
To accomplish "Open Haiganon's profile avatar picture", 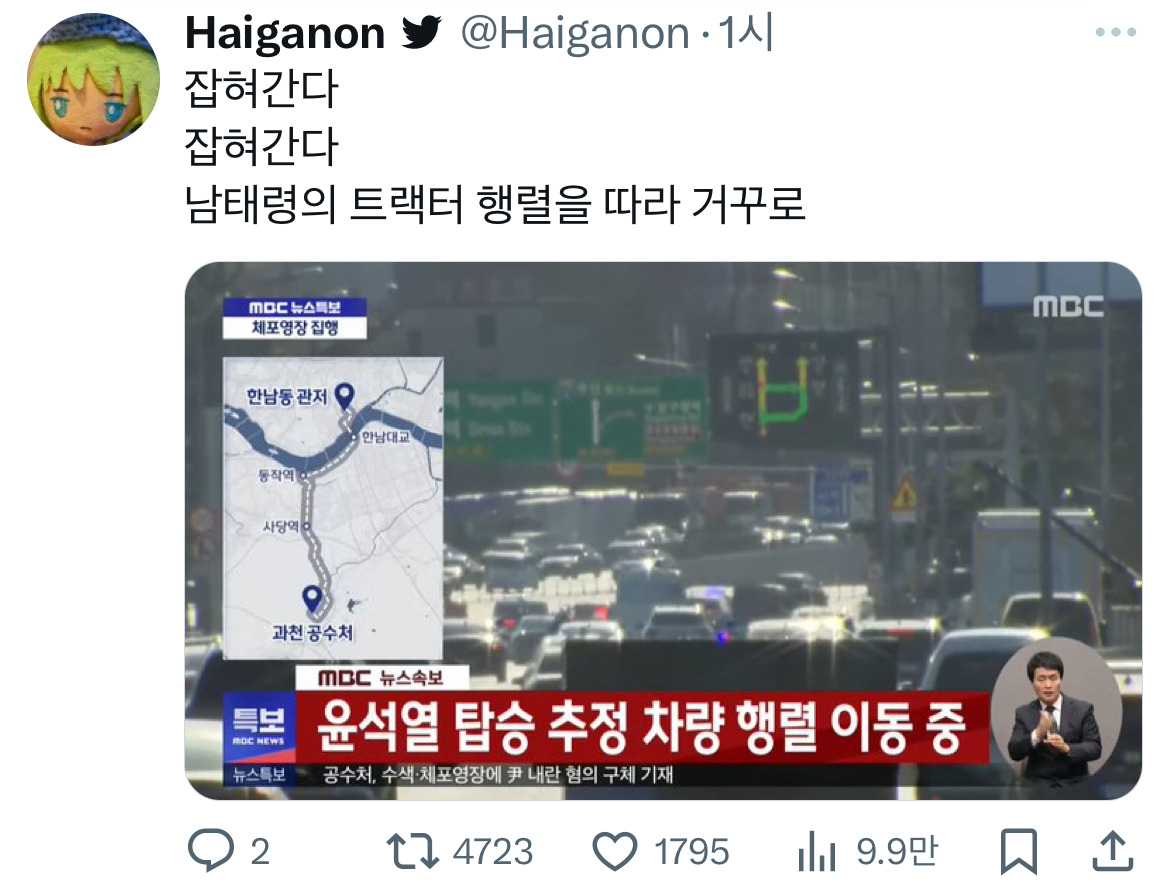I will tap(93, 79).
